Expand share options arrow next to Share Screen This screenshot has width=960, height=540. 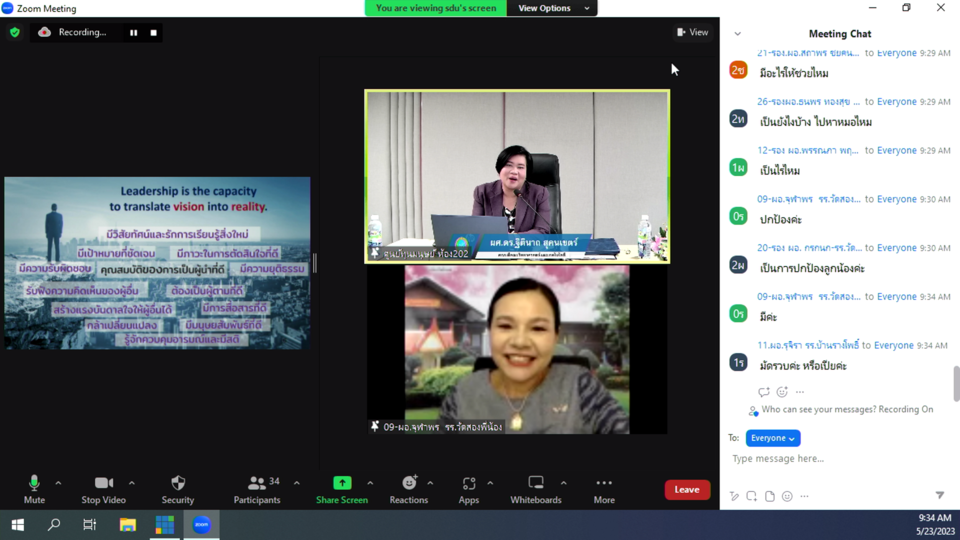[x=370, y=483]
